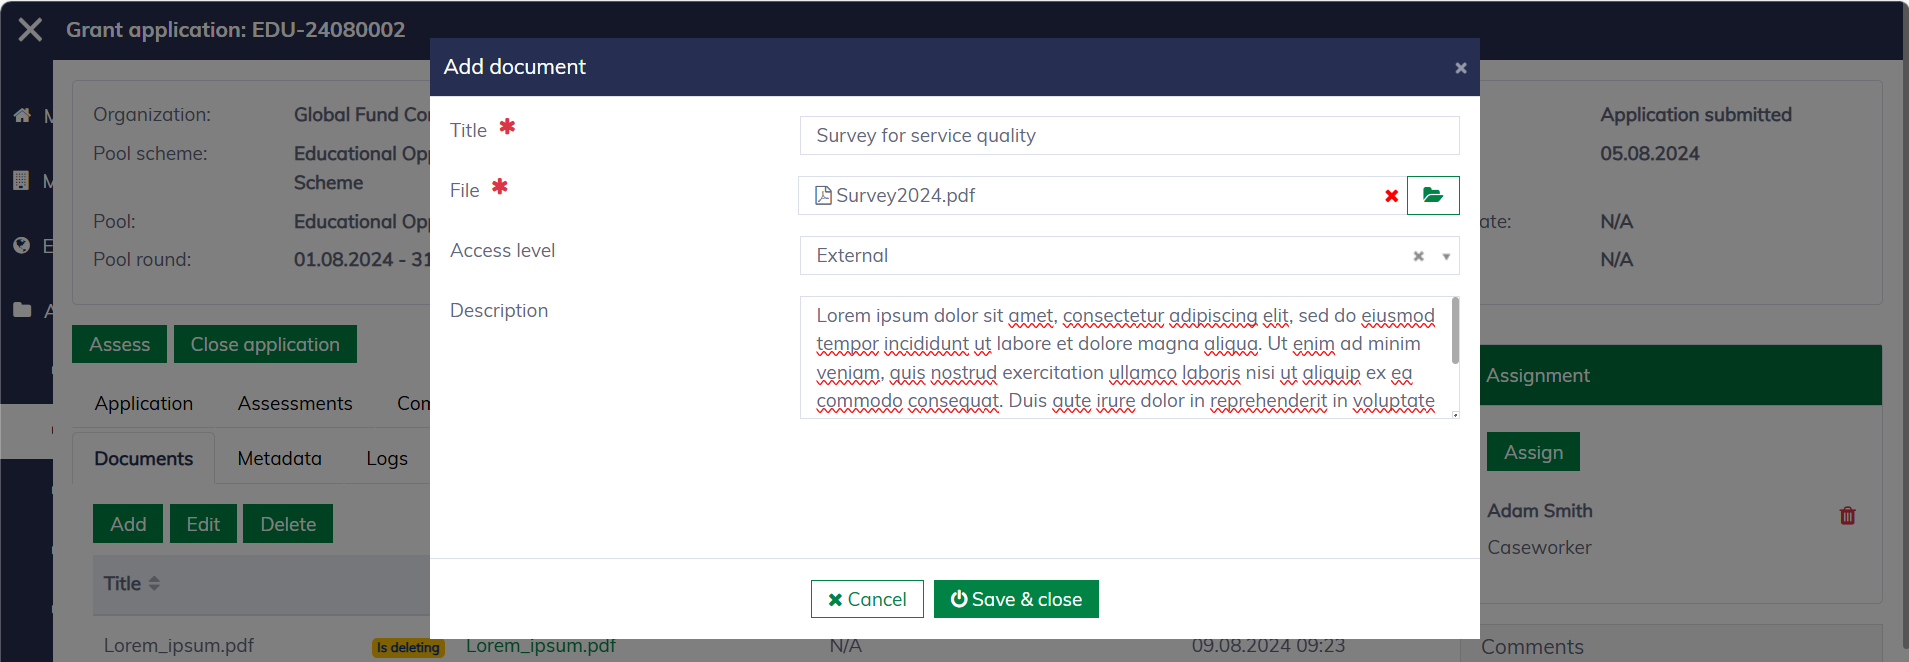1909x662 pixels.
Task: Switch to the Logs tab
Action: point(386,458)
